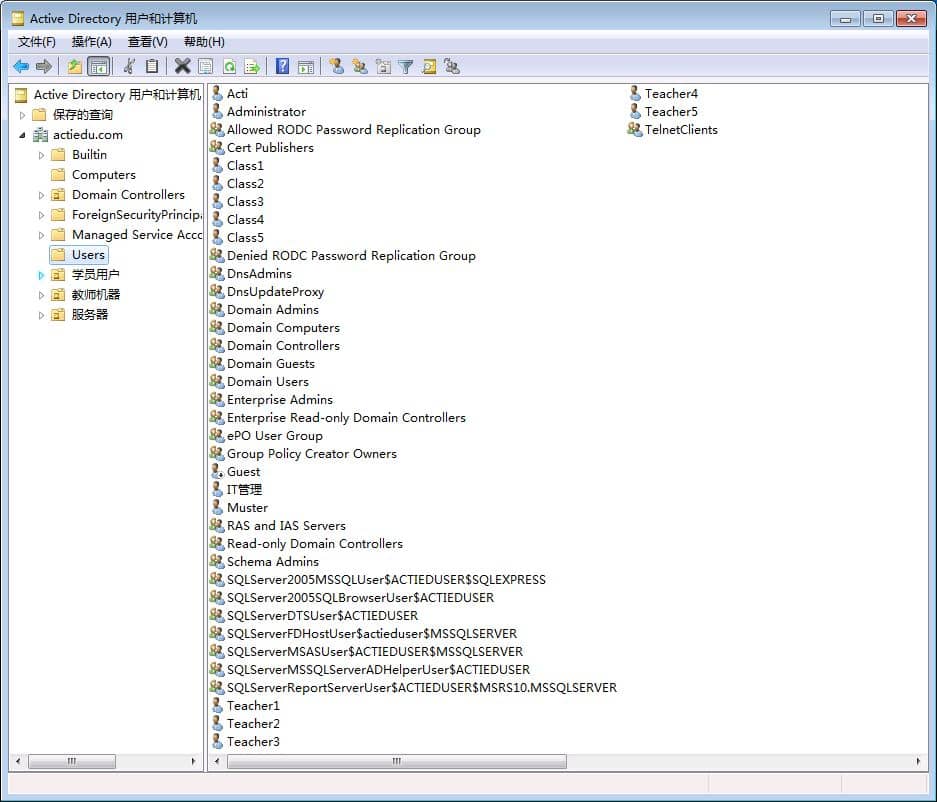Go up one level with folder-arrow icon

click(x=74, y=66)
